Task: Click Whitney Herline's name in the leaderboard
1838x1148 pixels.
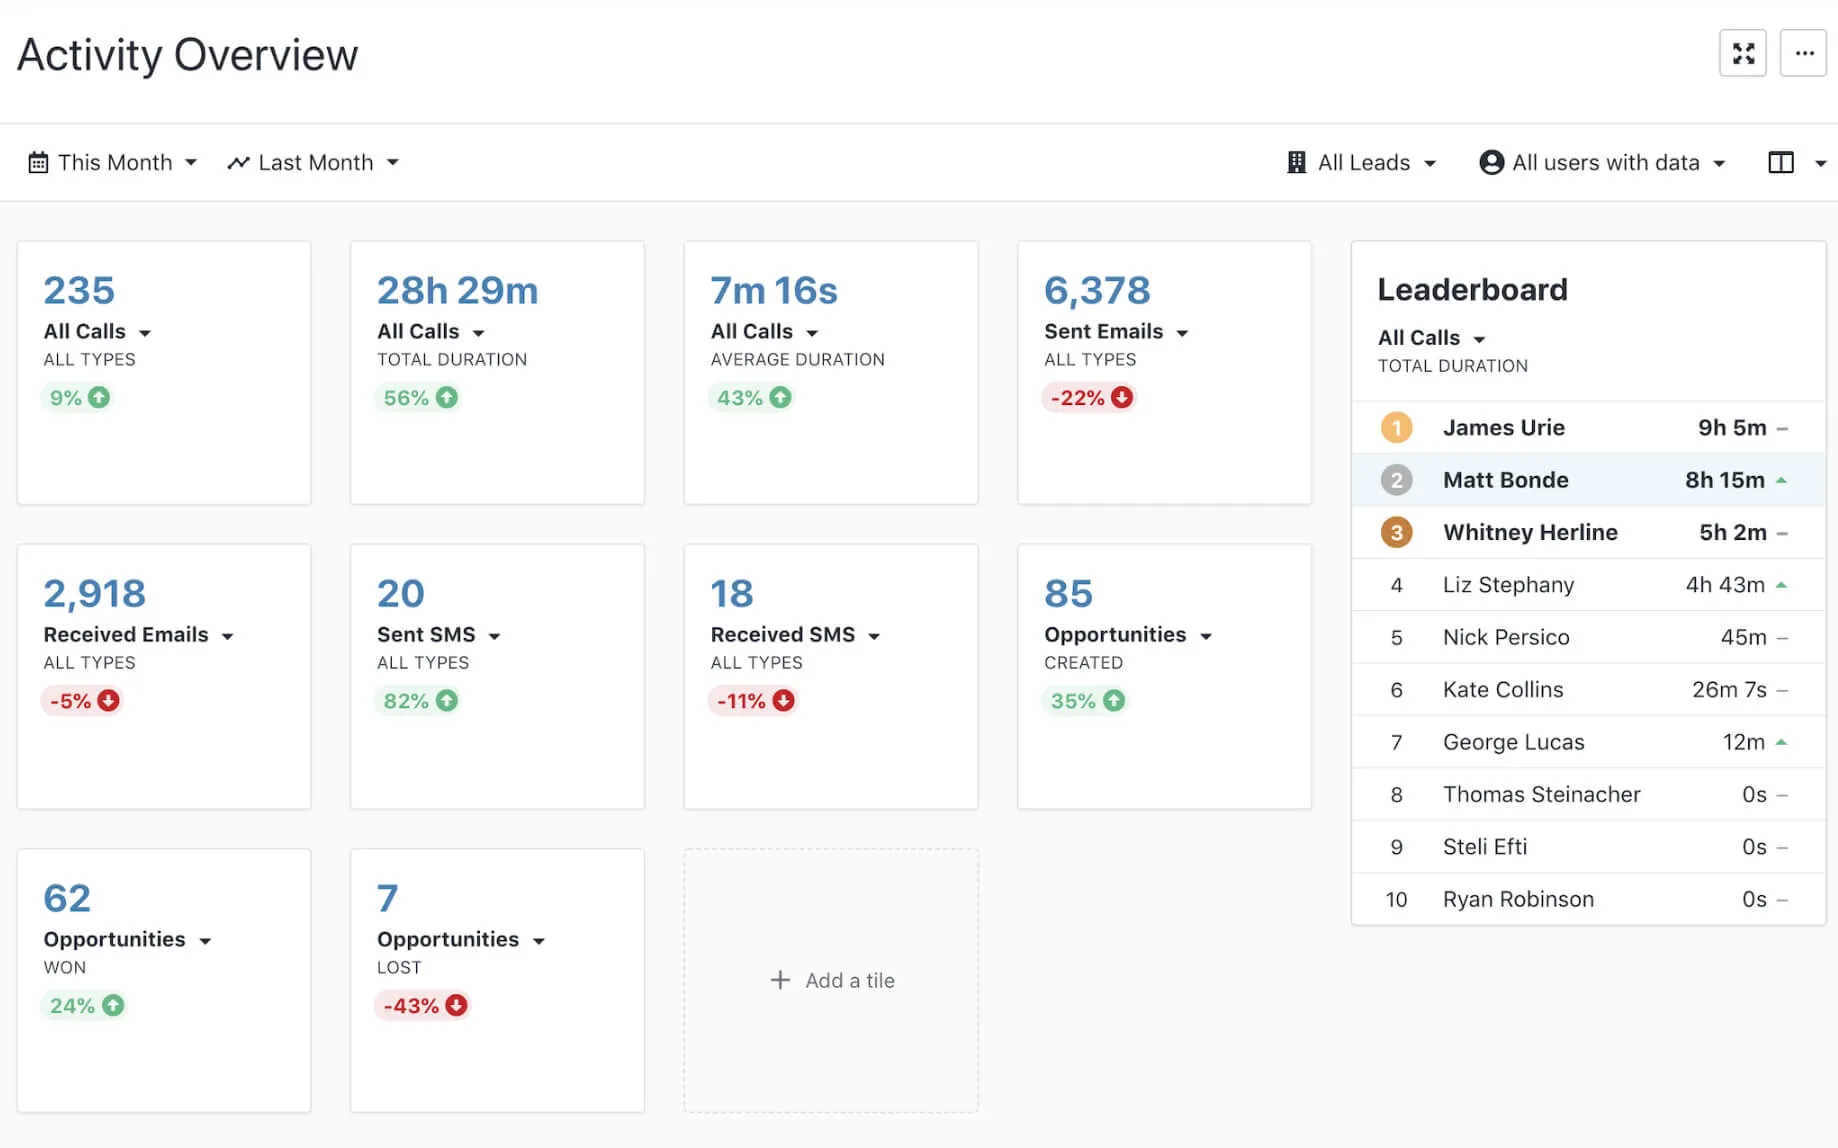Action: (x=1530, y=532)
